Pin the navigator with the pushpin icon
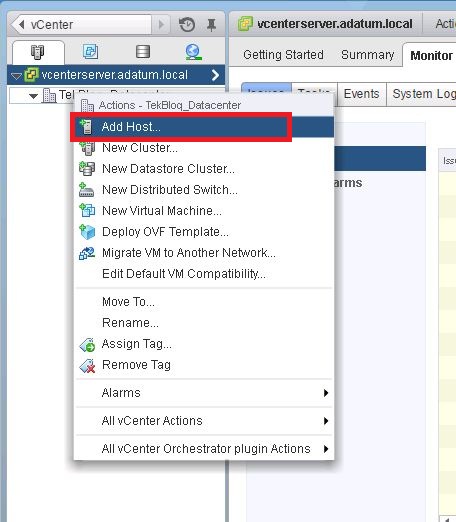Image resolution: width=456 pixels, height=522 pixels. (x=211, y=25)
